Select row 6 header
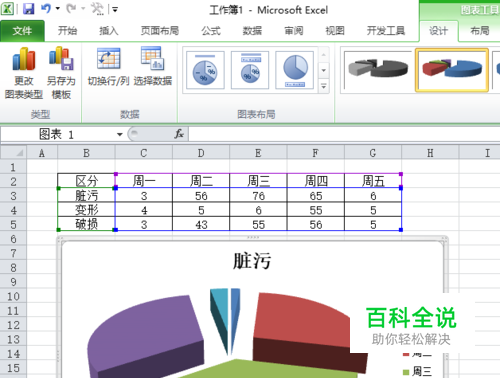Image resolution: width=500 pixels, height=378 pixels. coord(13,239)
